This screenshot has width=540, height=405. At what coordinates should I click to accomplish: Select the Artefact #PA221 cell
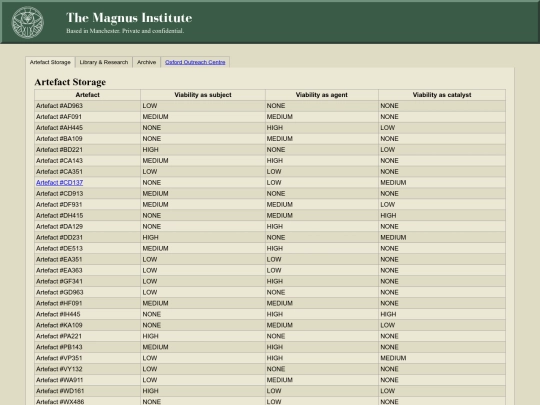click(x=87, y=336)
